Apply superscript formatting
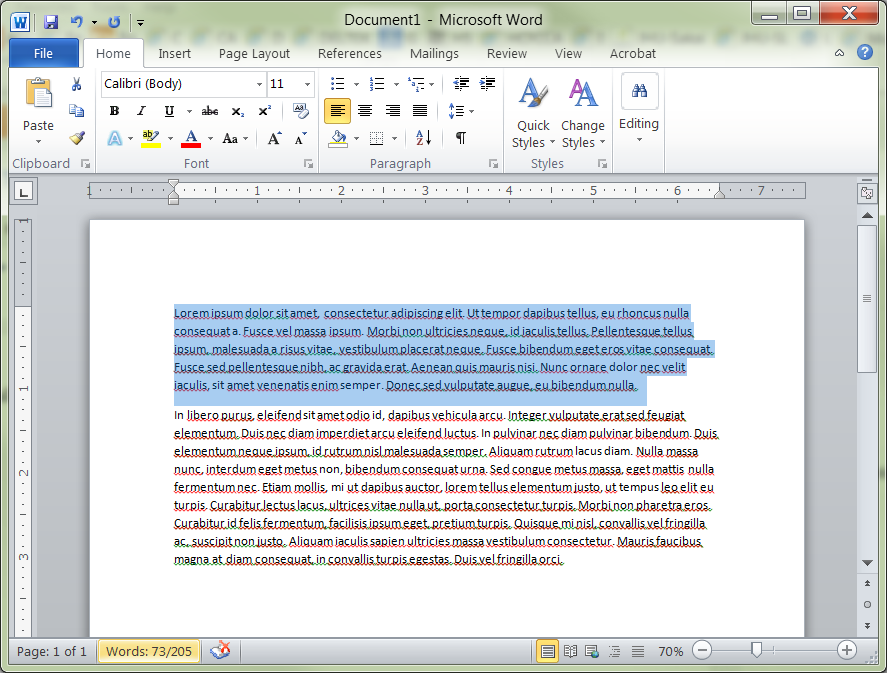Screen dimensions: 887x673 [x=263, y=111]
